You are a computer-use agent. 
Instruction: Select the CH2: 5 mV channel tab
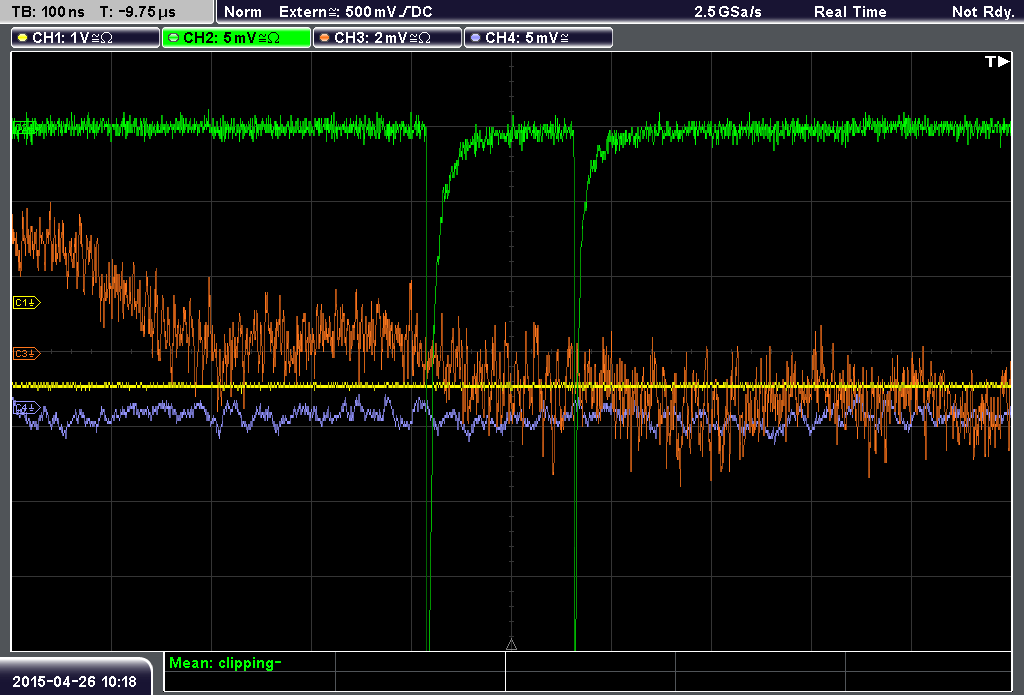pyautogui.click(x=236, y=38)
